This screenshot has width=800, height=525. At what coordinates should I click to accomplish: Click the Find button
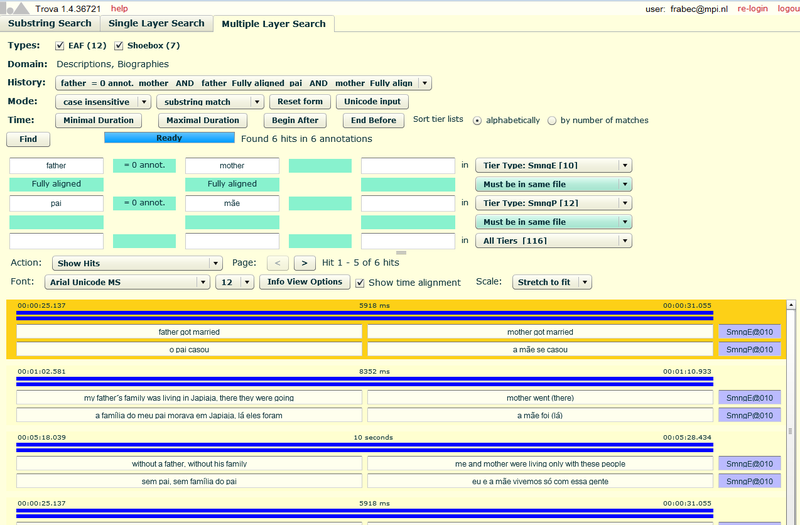coord(28,139)
